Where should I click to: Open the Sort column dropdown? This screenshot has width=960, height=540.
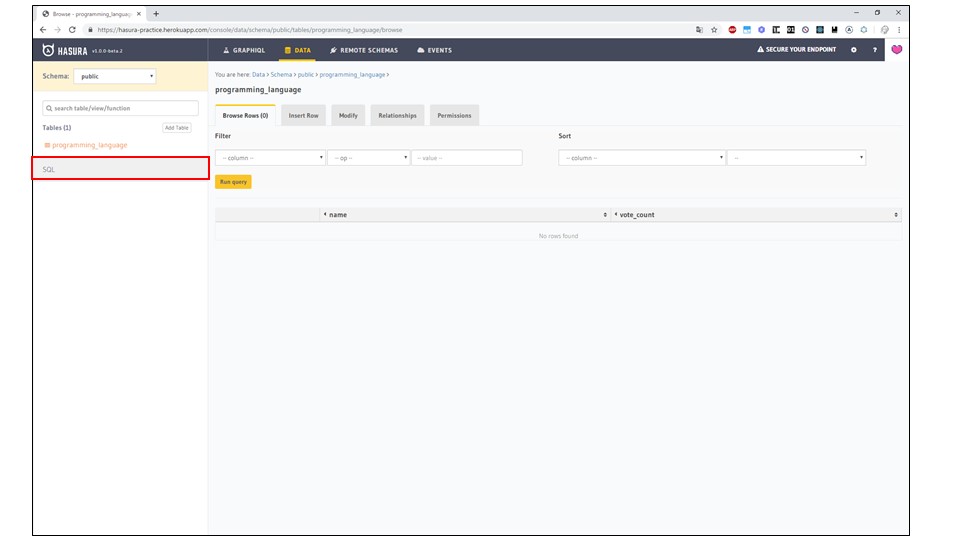click(642, 158)
